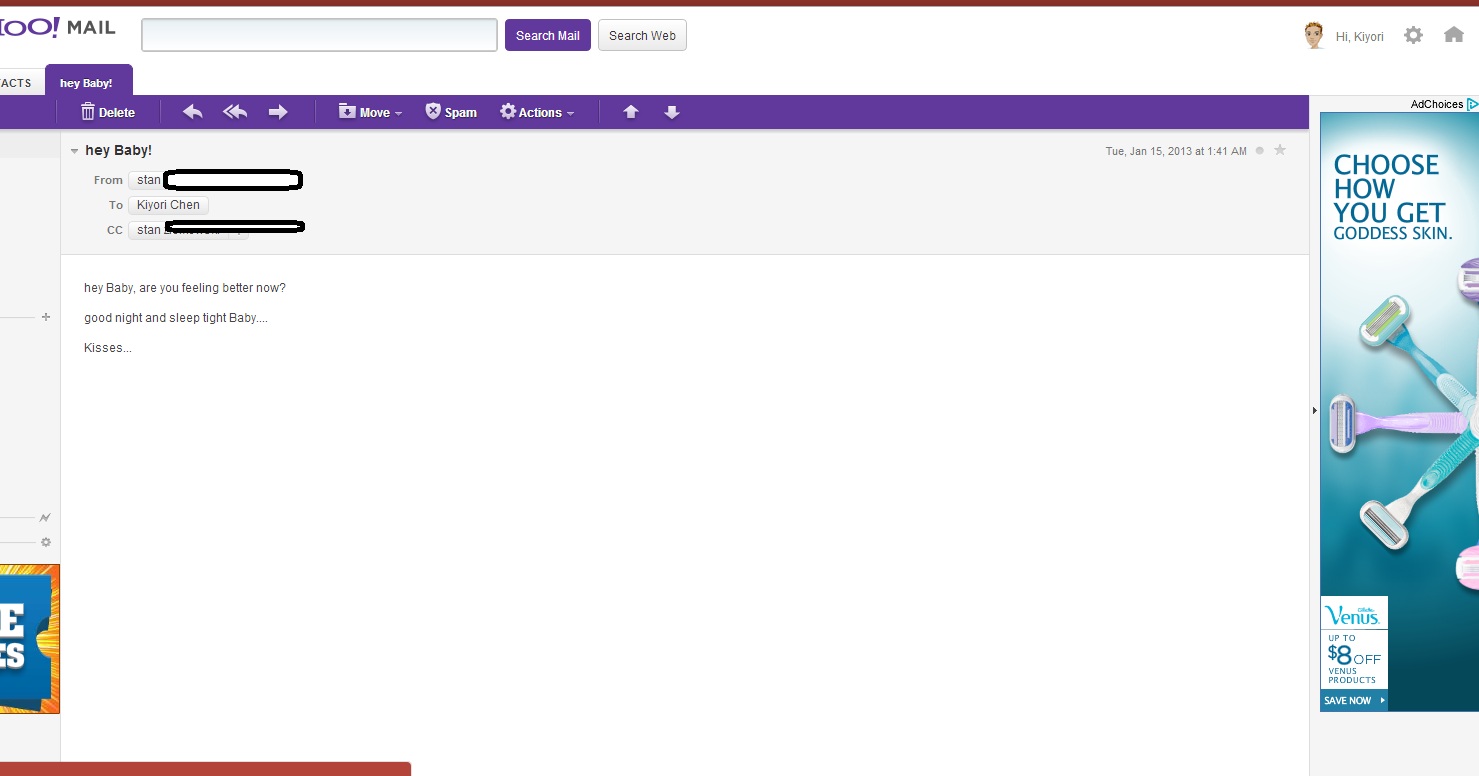
Task: Mark this message as Spam
Action: 451,112
